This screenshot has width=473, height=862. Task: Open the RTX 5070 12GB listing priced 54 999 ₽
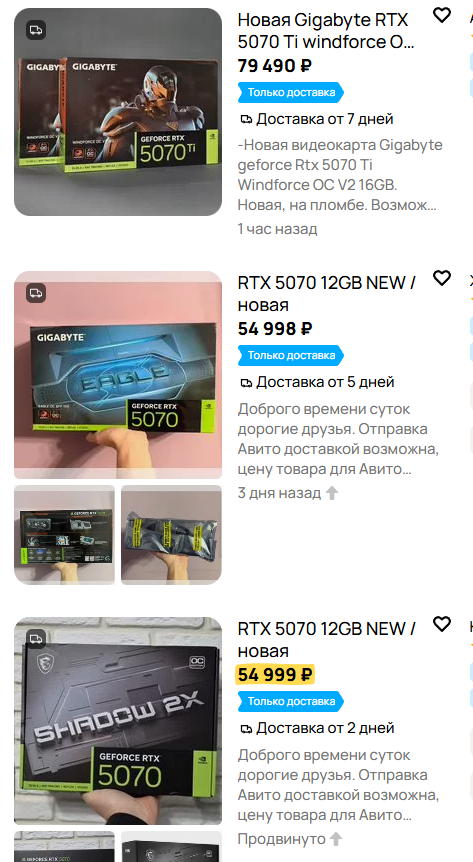tap(327, 639)
